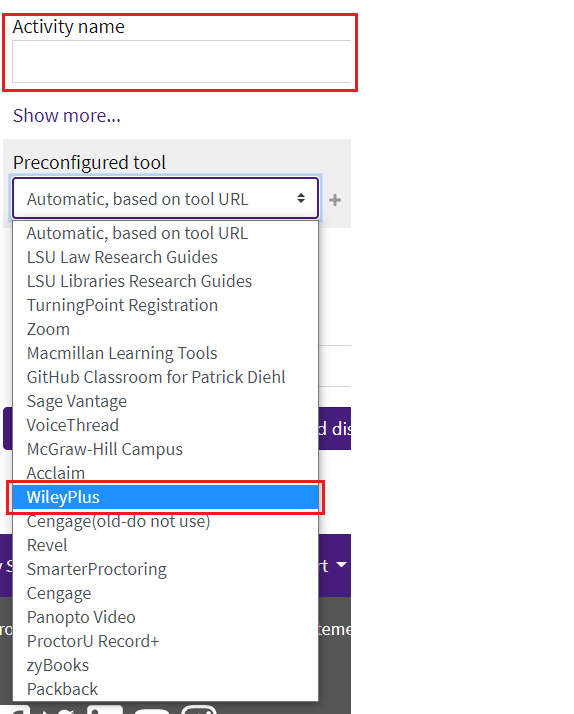Select GitHub Classroom for Patrick Diehl
Screen dimensions: 574x714
coord(165,377)
